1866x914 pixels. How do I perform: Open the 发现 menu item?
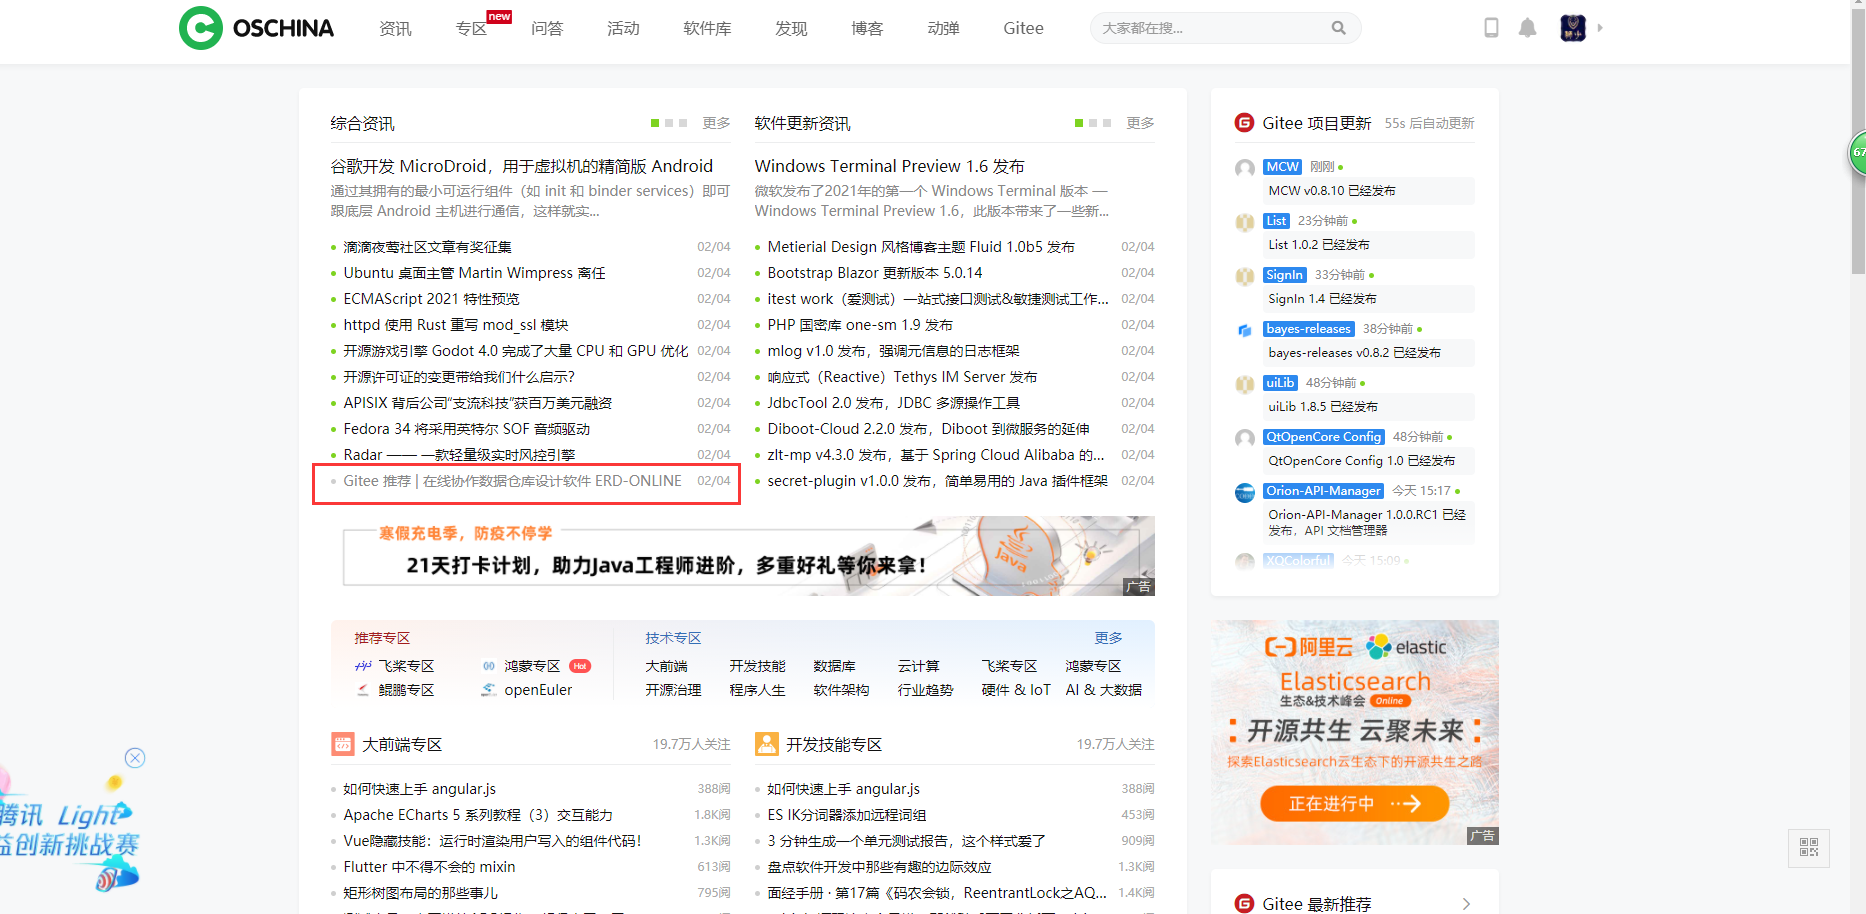791,28
